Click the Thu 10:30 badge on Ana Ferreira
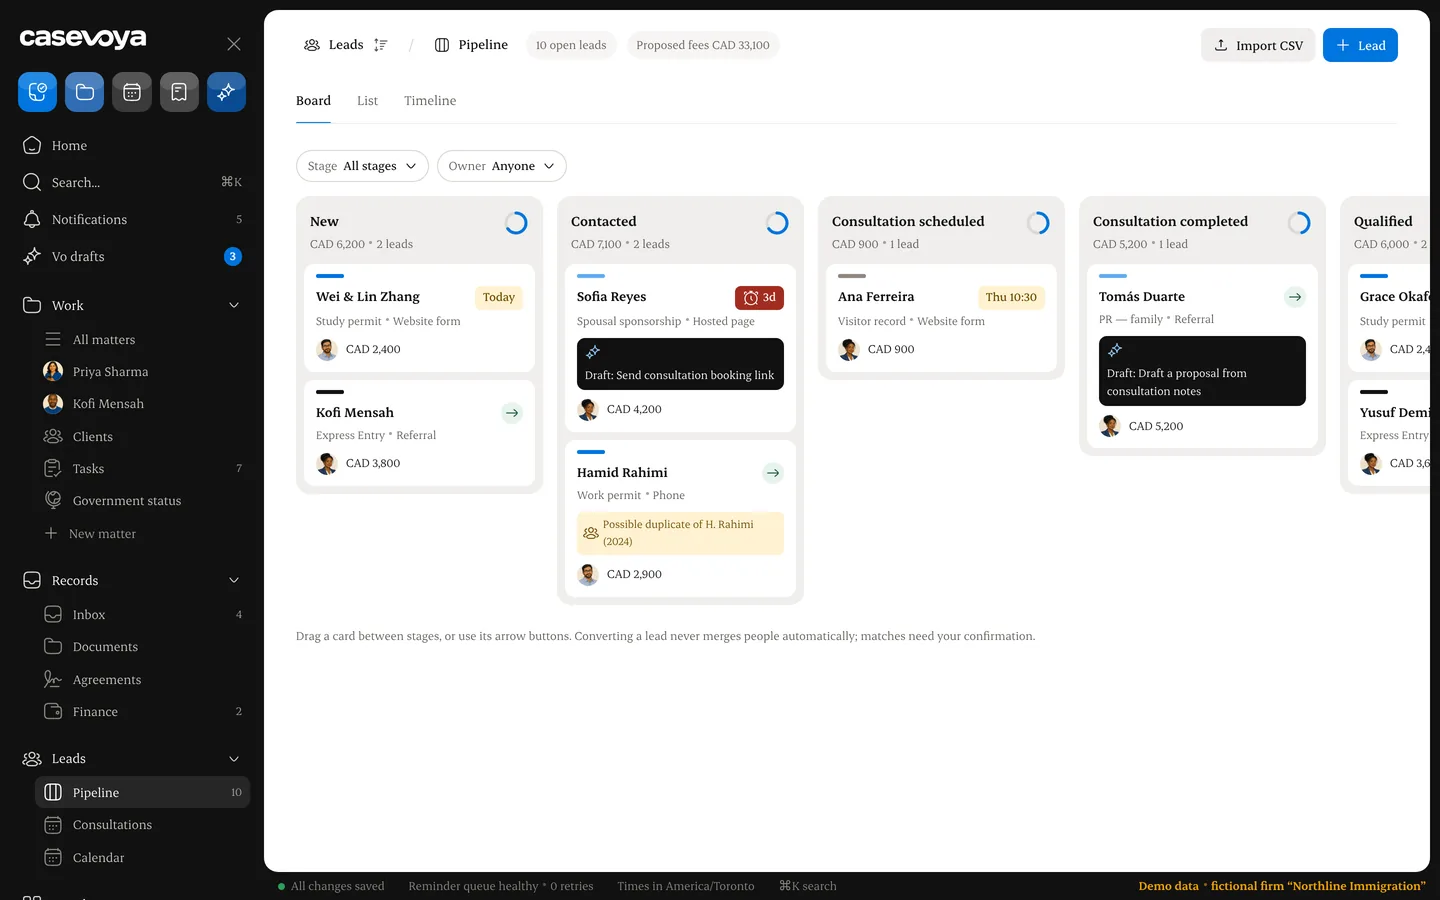 [x=1011, y=297]
